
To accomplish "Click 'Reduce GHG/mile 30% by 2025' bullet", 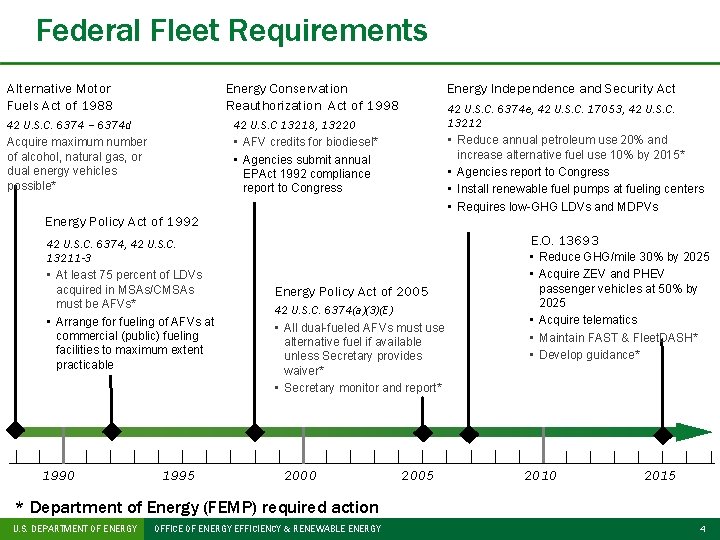I will (619, 257).
